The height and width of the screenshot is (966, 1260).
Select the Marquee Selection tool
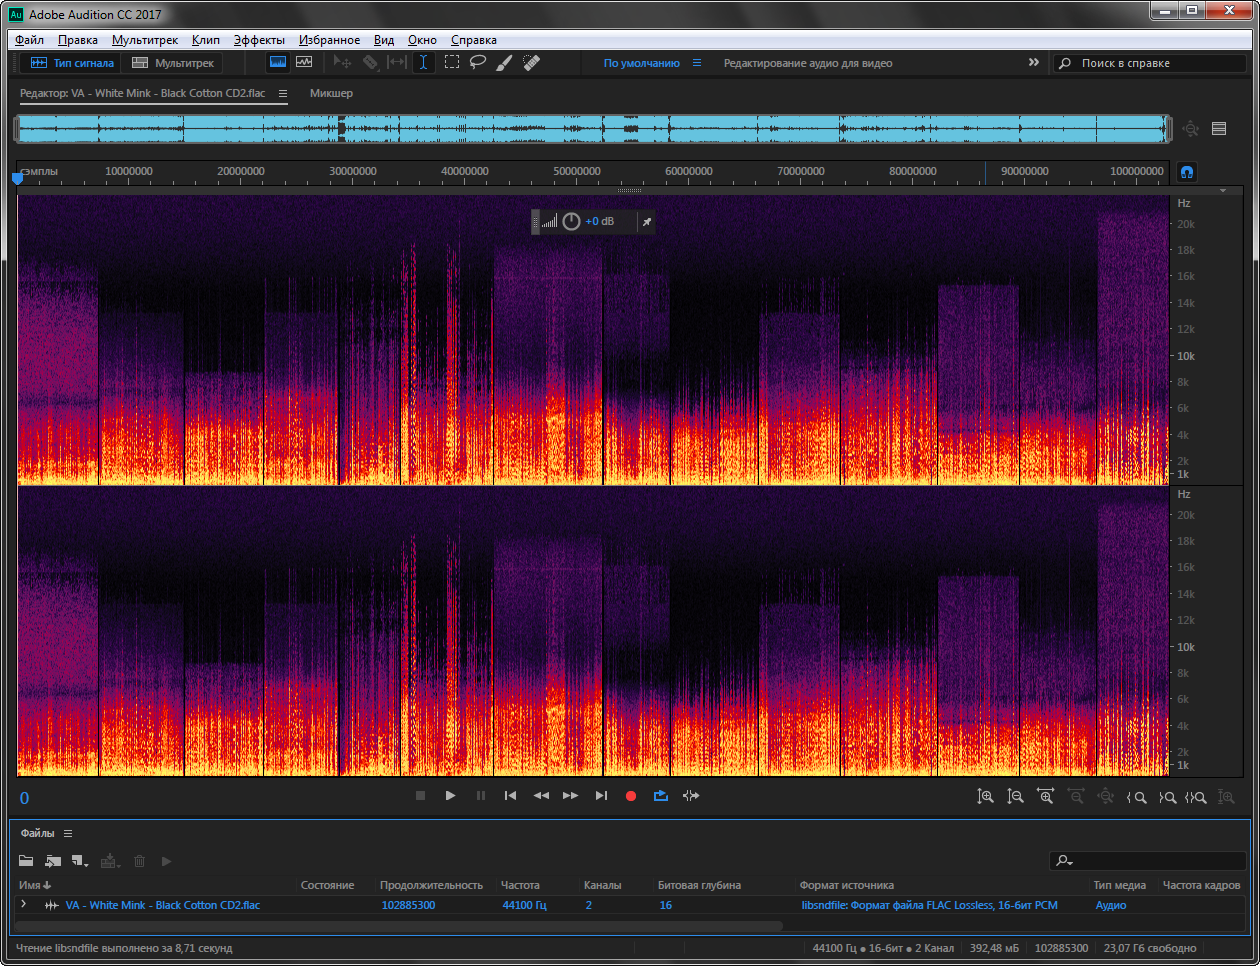click(452, 62)
